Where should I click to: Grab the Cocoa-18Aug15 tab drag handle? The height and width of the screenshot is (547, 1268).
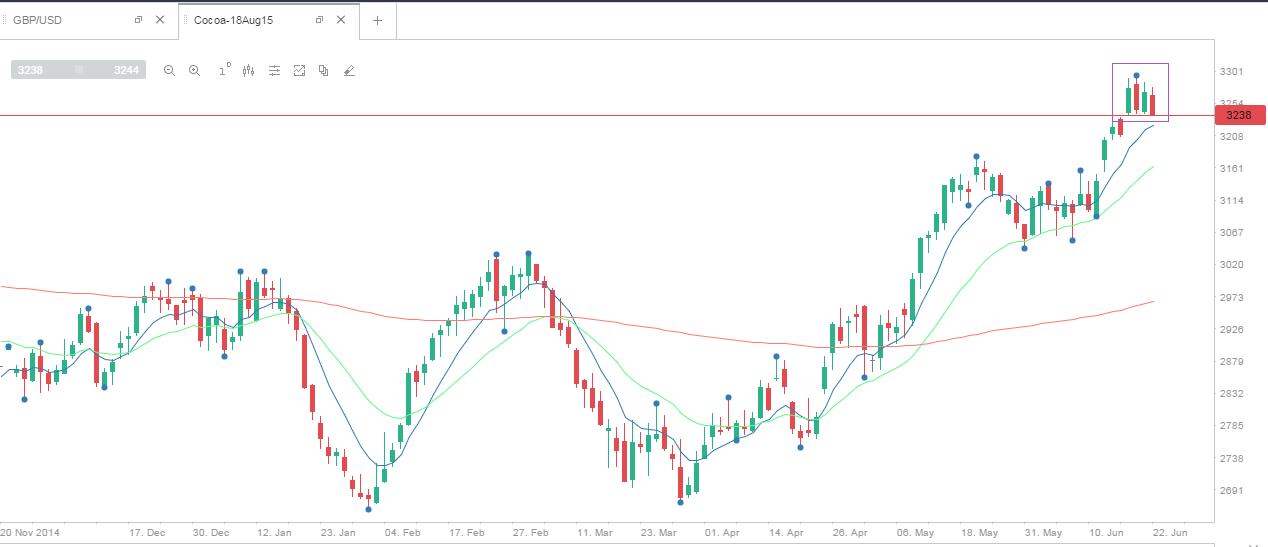tap(186, 20)
